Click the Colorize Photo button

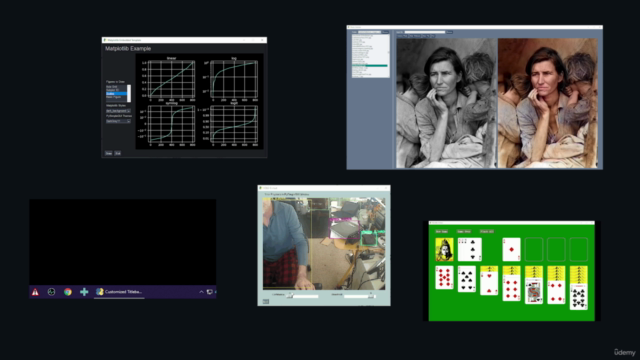[402, 36]
